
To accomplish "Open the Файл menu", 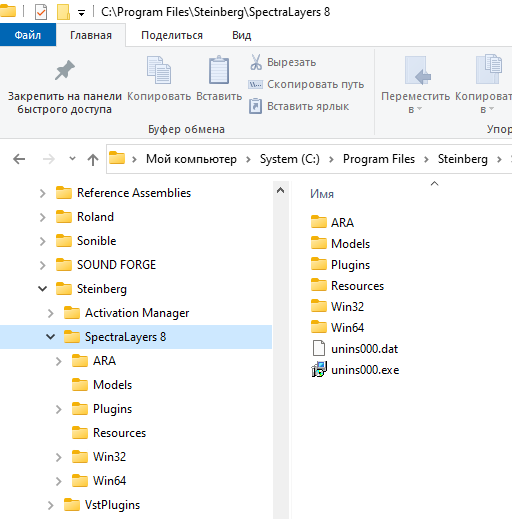I will 28,35.
